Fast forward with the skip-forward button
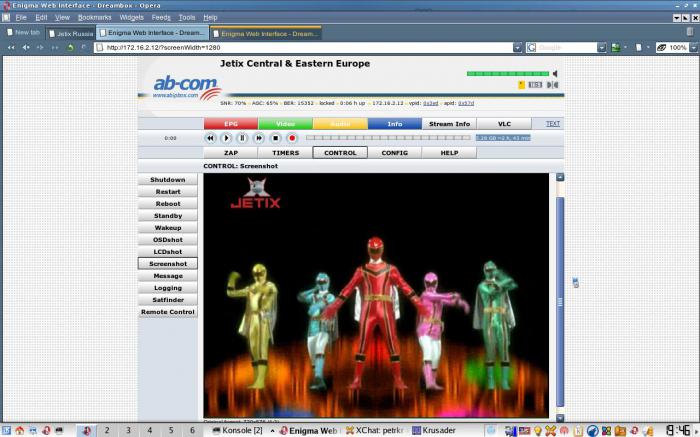This screenshot has height=437, width=700. coord(259,138)
